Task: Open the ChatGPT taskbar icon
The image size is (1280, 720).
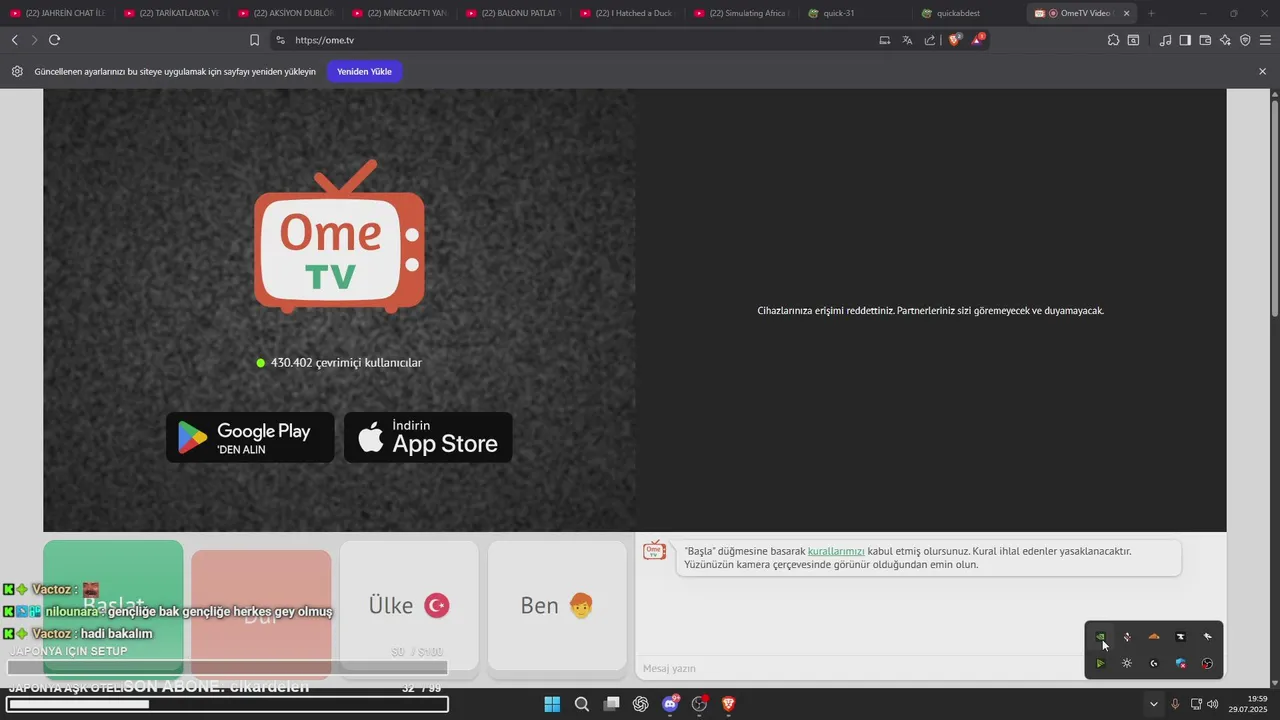Action: (x=641, y=704)
